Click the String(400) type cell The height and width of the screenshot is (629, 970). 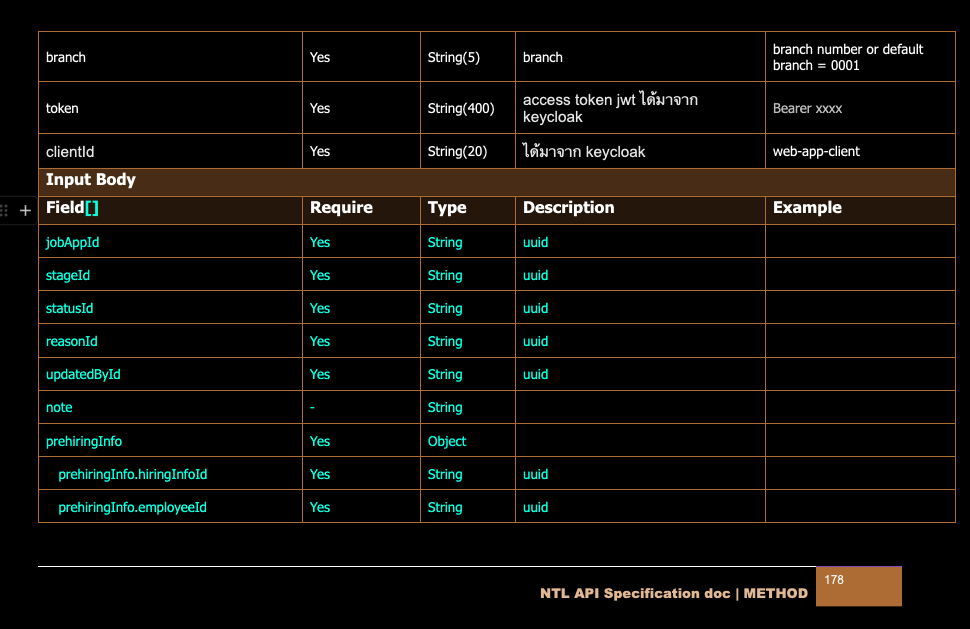coord(461,108)
